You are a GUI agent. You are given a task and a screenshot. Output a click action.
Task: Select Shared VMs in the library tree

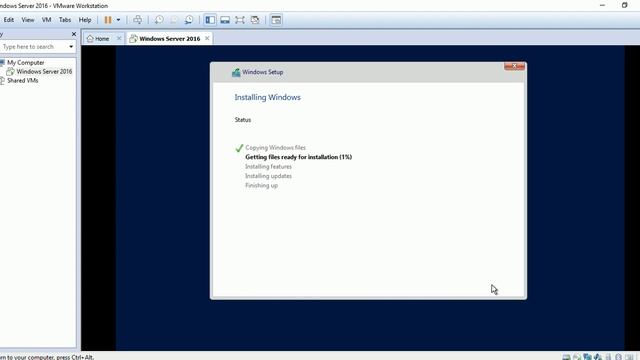point(22,80)
